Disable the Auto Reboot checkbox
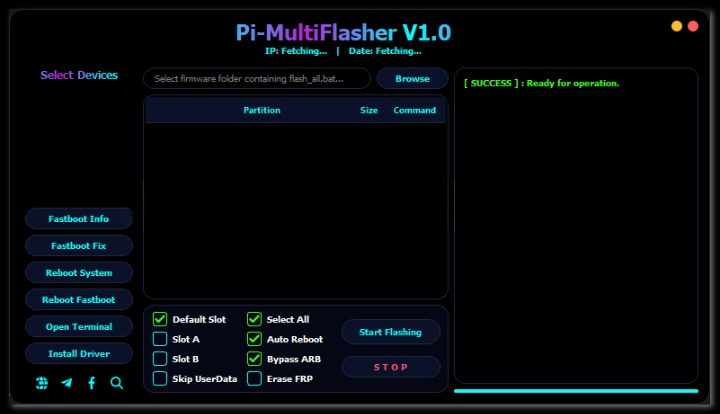 tap(254, 339)
